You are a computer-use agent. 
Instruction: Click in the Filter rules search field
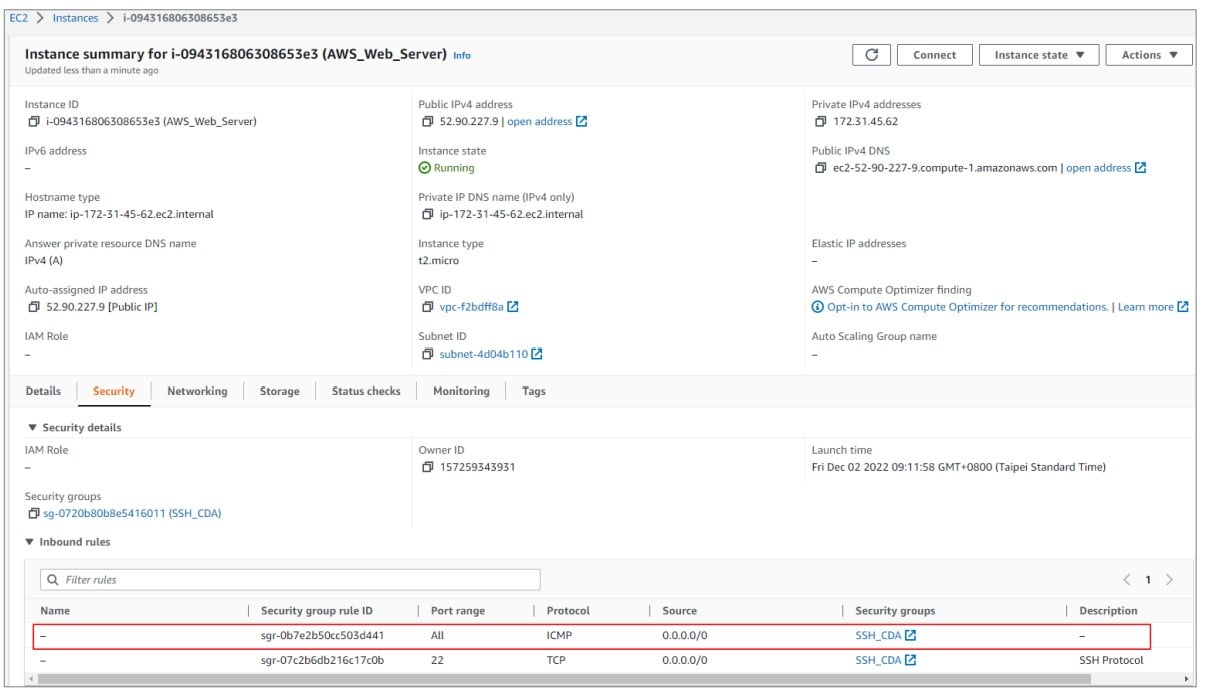pyautogui.click(x=290, y=580)
